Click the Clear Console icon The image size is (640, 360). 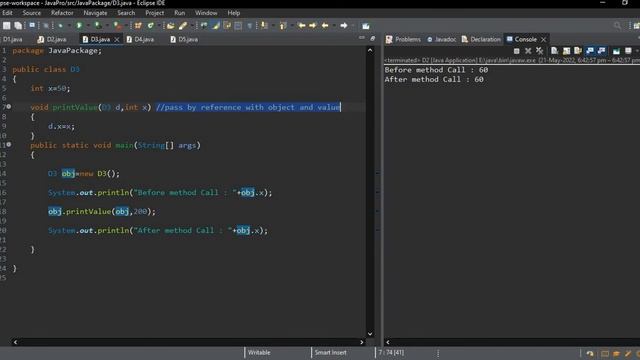click(554, 51)
